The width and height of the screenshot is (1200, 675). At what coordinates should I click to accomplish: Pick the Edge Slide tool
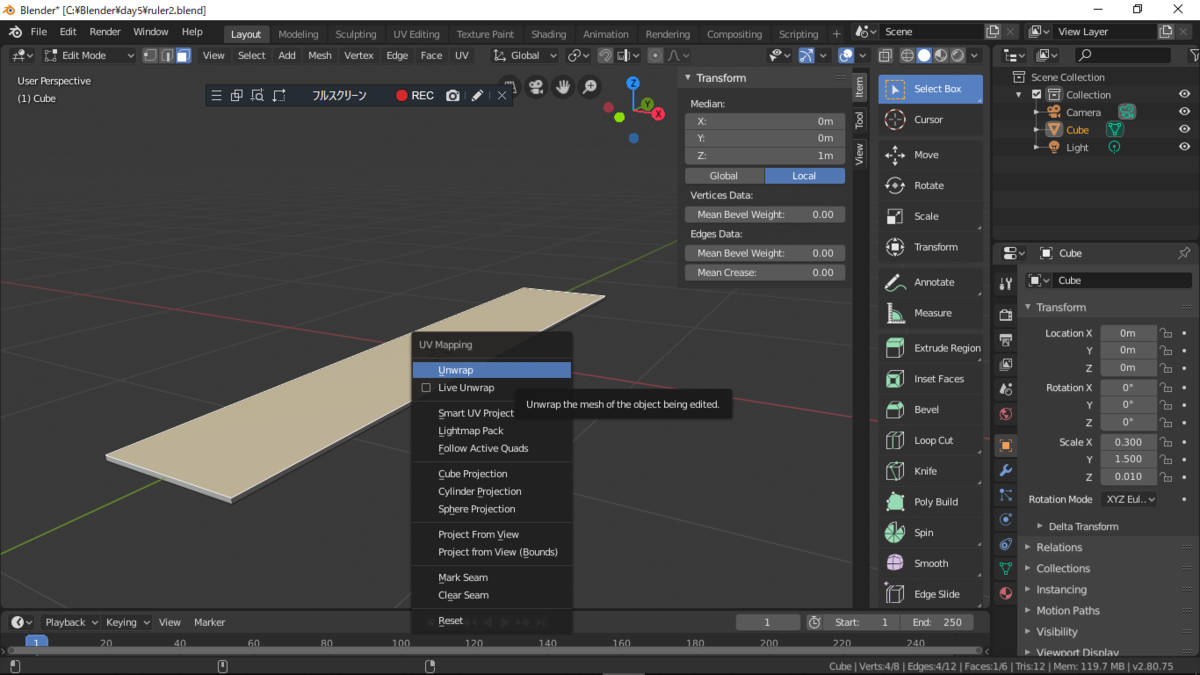(x=930, y=594)
